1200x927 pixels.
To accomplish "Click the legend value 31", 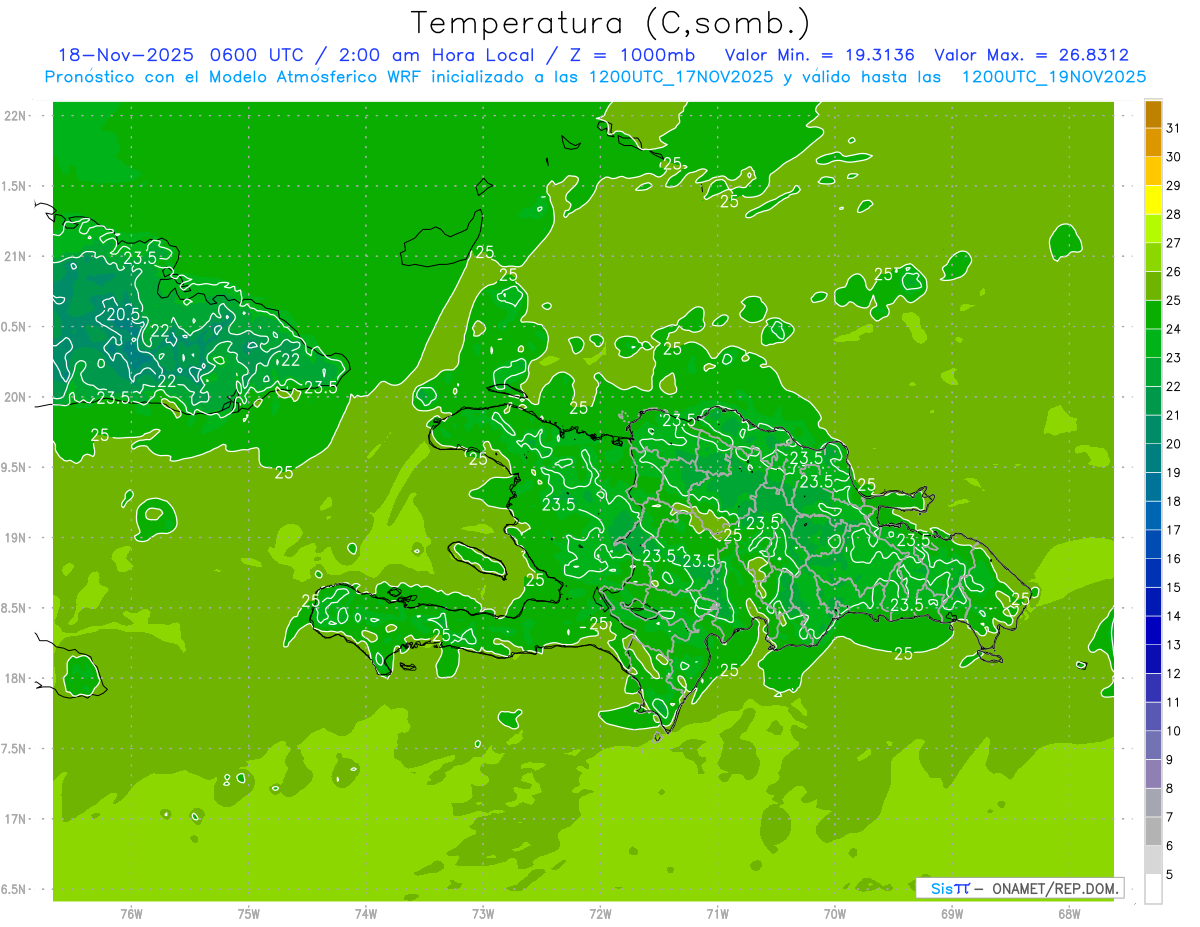I will coord(1173,128).
